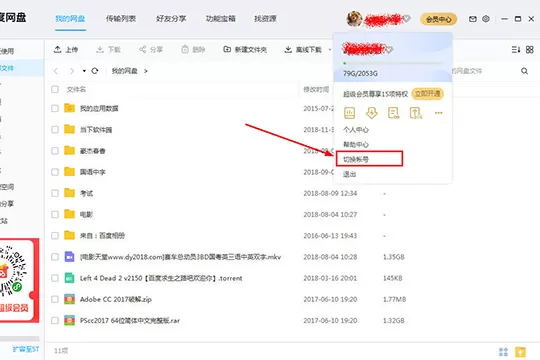Screen dimensions: 540x360
Task: Go back with the left arrow navigation icon
Action: 56,71
